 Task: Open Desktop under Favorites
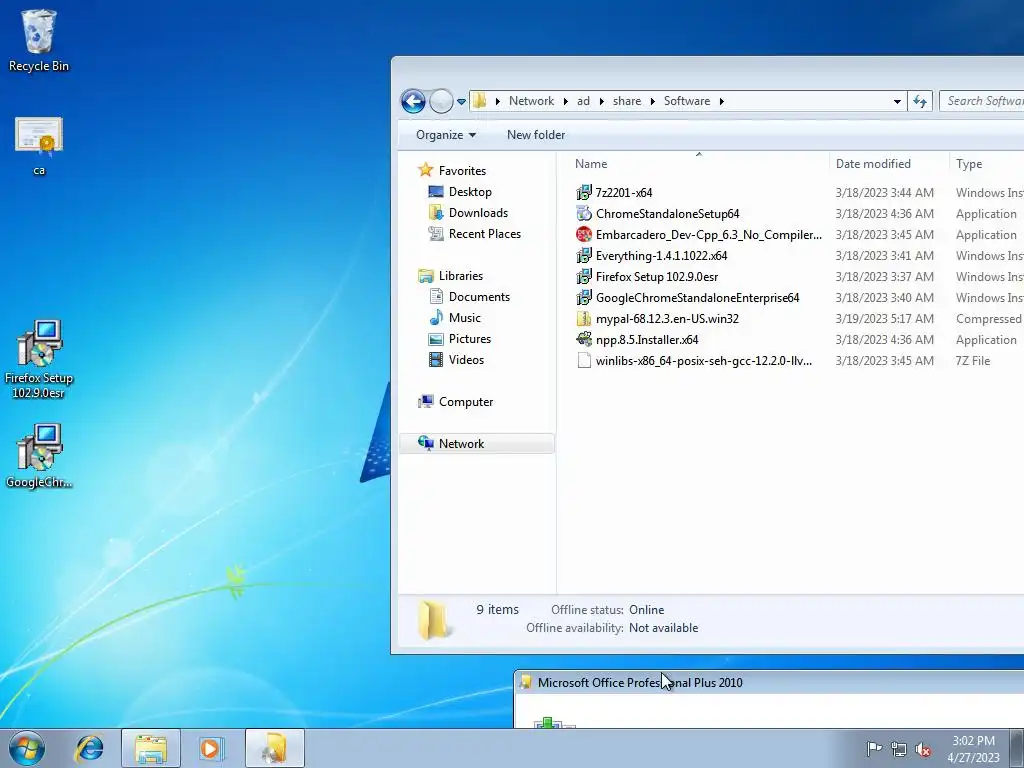(x=470, y=191)
